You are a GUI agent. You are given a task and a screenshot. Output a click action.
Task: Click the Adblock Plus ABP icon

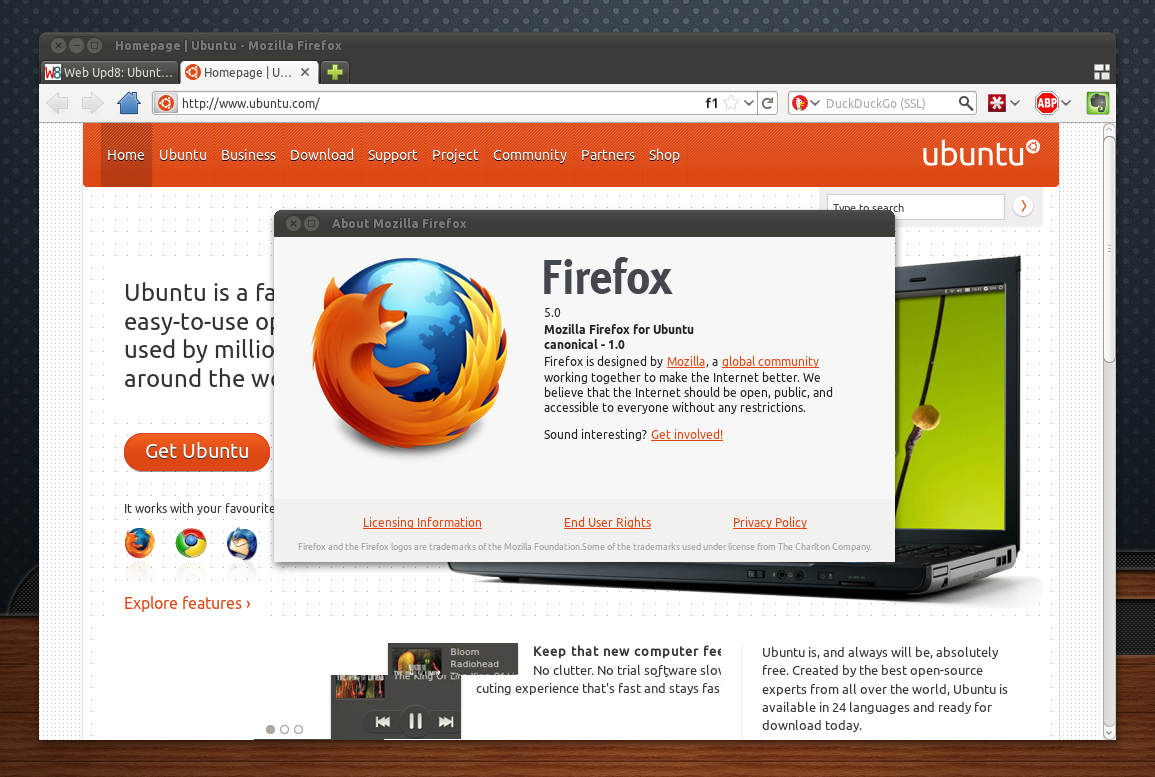pyautogui.click(x=1047, y=103)
